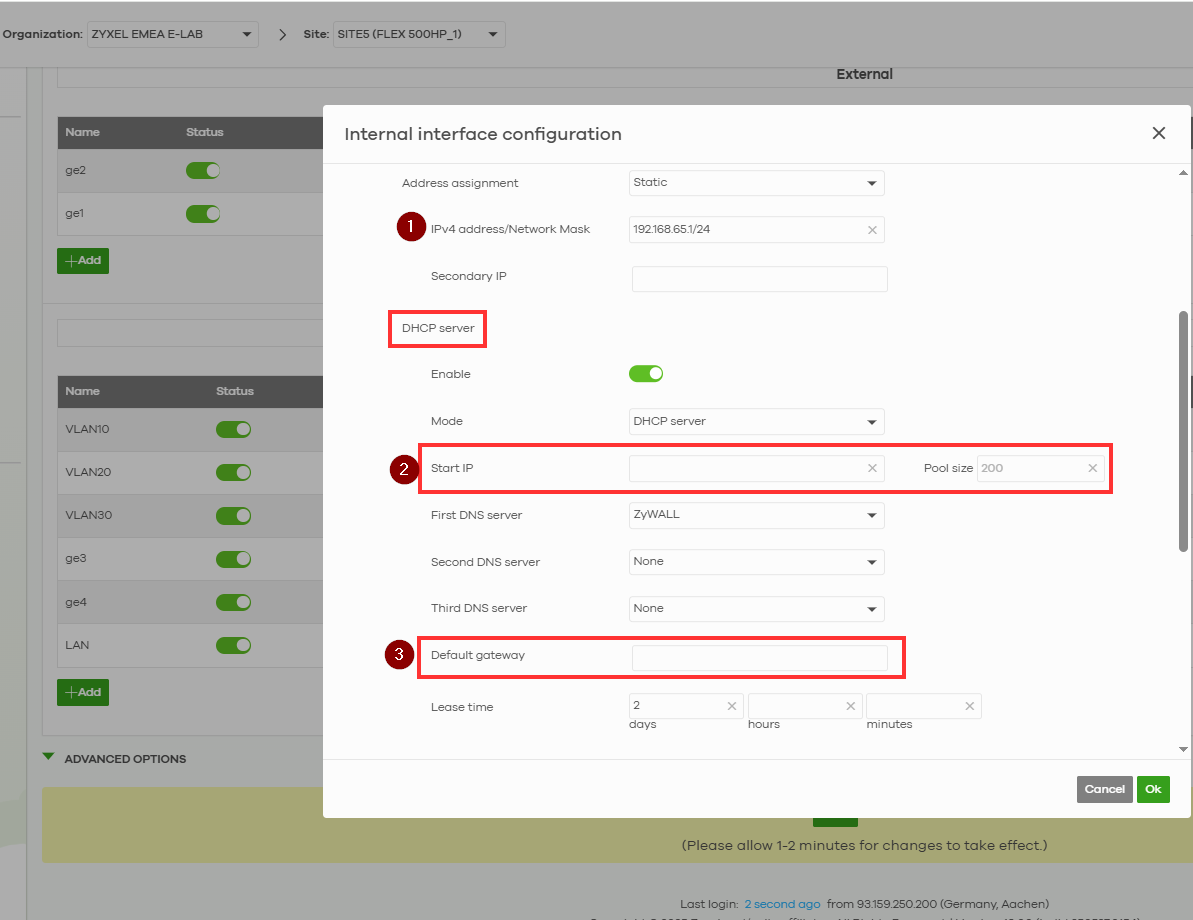
Task: Toggle the ge2 interface status switch
Action: (x=203, y=171)
